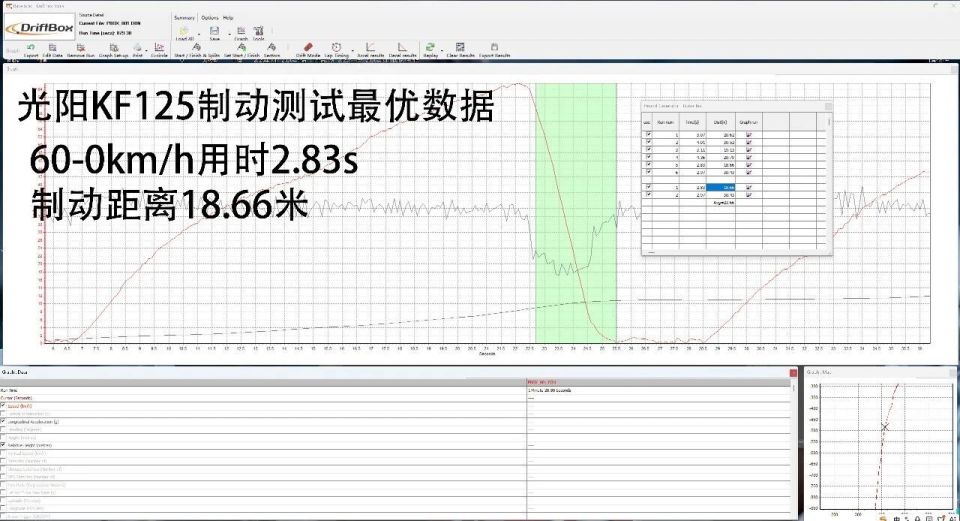Select the highlighted blue distance cell
The height and width of the screenshot is (521, 960).
(x=721, y=187)
